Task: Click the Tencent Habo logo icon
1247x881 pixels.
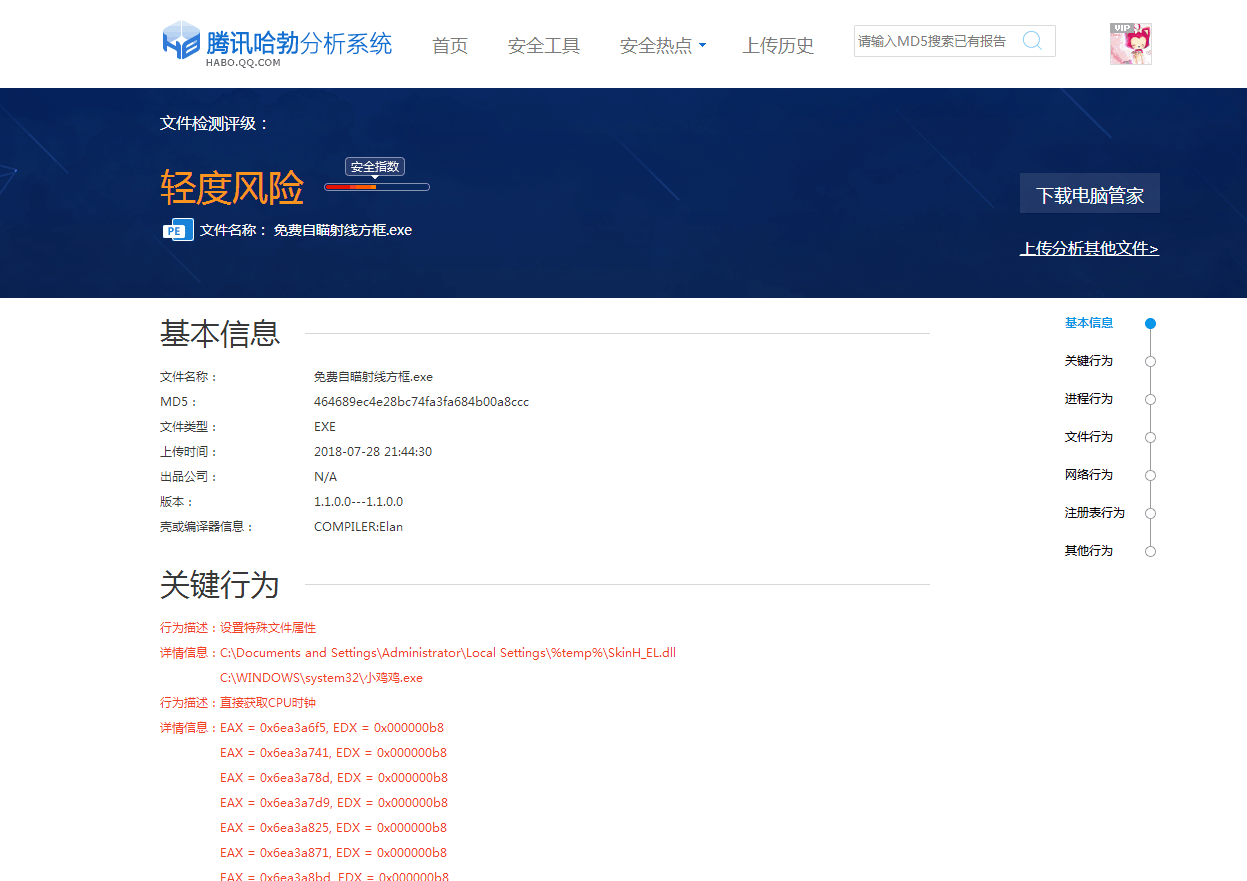Action: click(x=181, y=40)
